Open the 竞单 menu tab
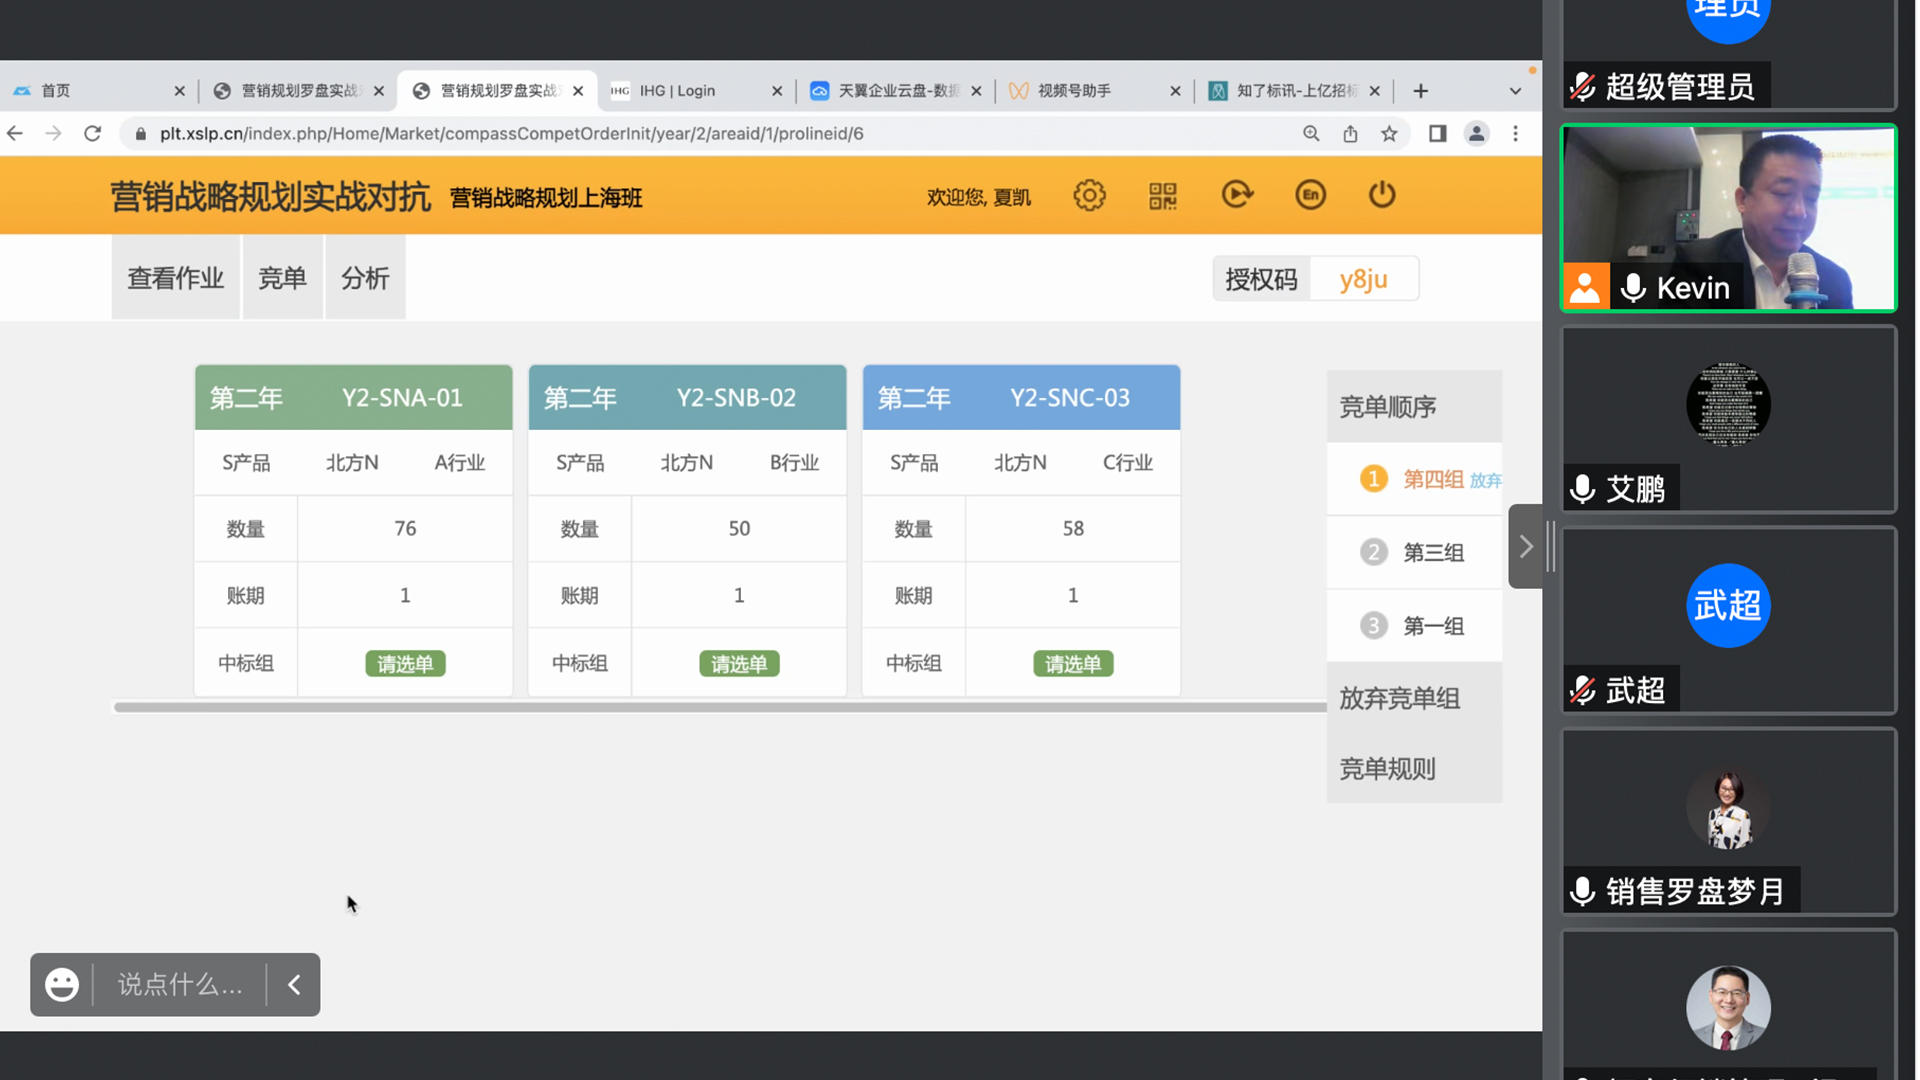1920x1080 pixels. (282, 279)
